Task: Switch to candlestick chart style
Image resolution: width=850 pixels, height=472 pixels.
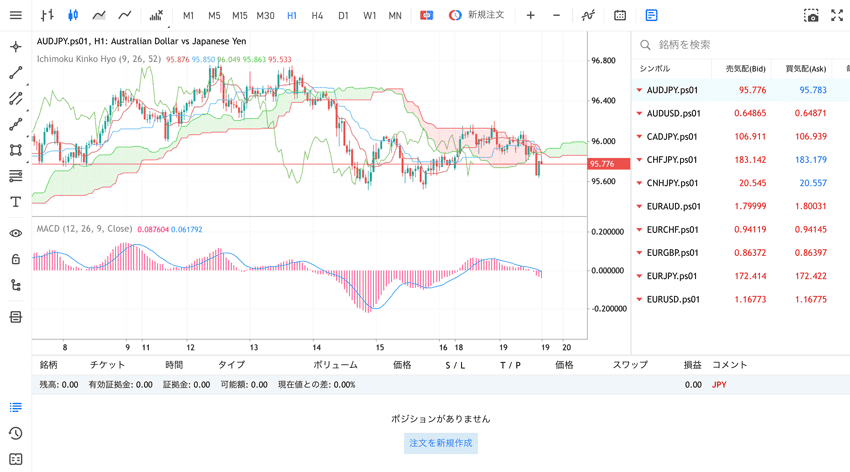Action: (x=73, y=15)
